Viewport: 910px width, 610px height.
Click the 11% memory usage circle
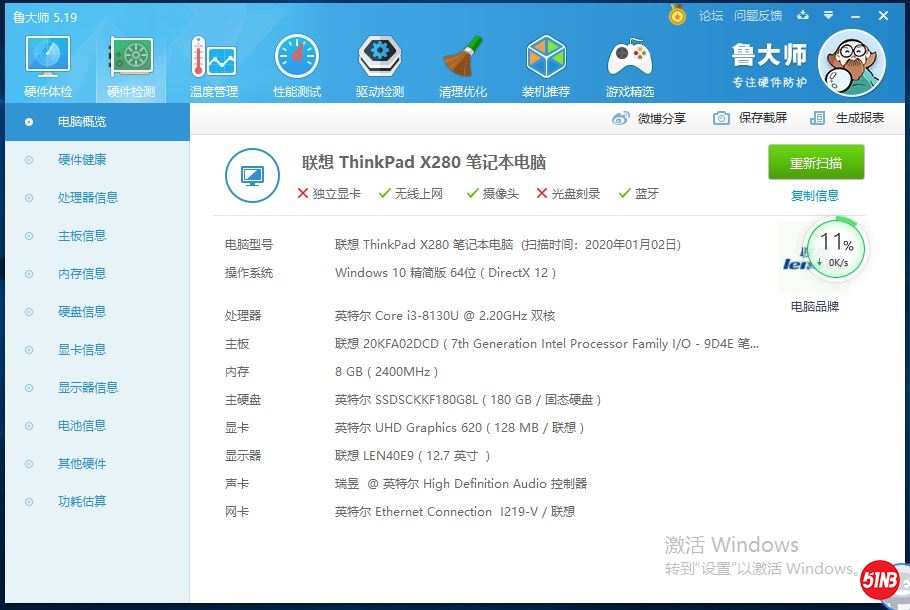coord(835,247)
